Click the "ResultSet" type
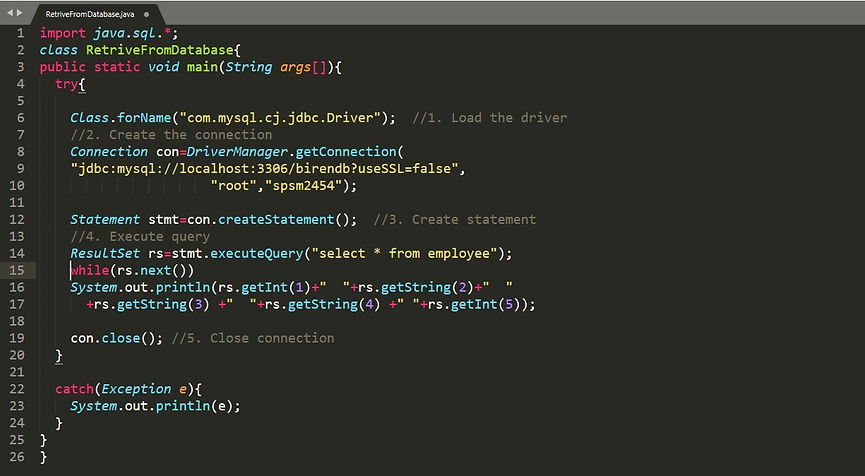Image resolution: width=865 pixels, height=476 pixels. click(105, 254)
